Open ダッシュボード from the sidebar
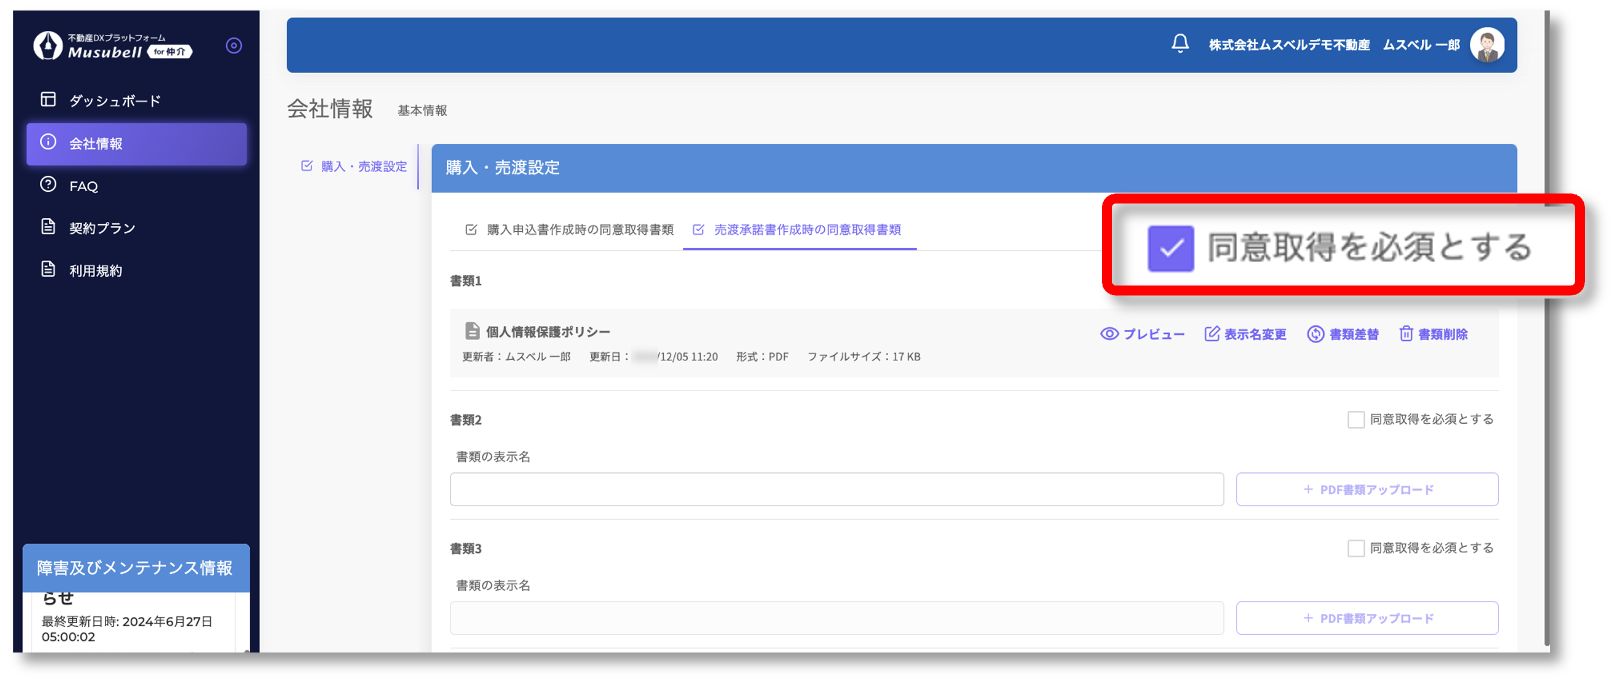Screen dimensions: 1617x682 (114, 101)
